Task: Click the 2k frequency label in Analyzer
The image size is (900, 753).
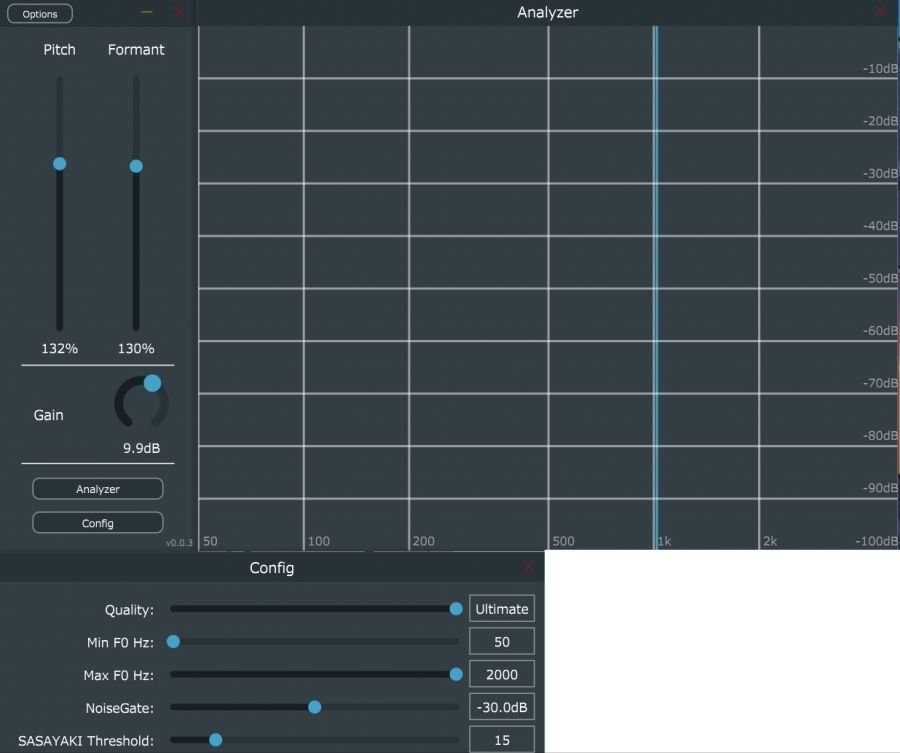Action: click(770, 541)
